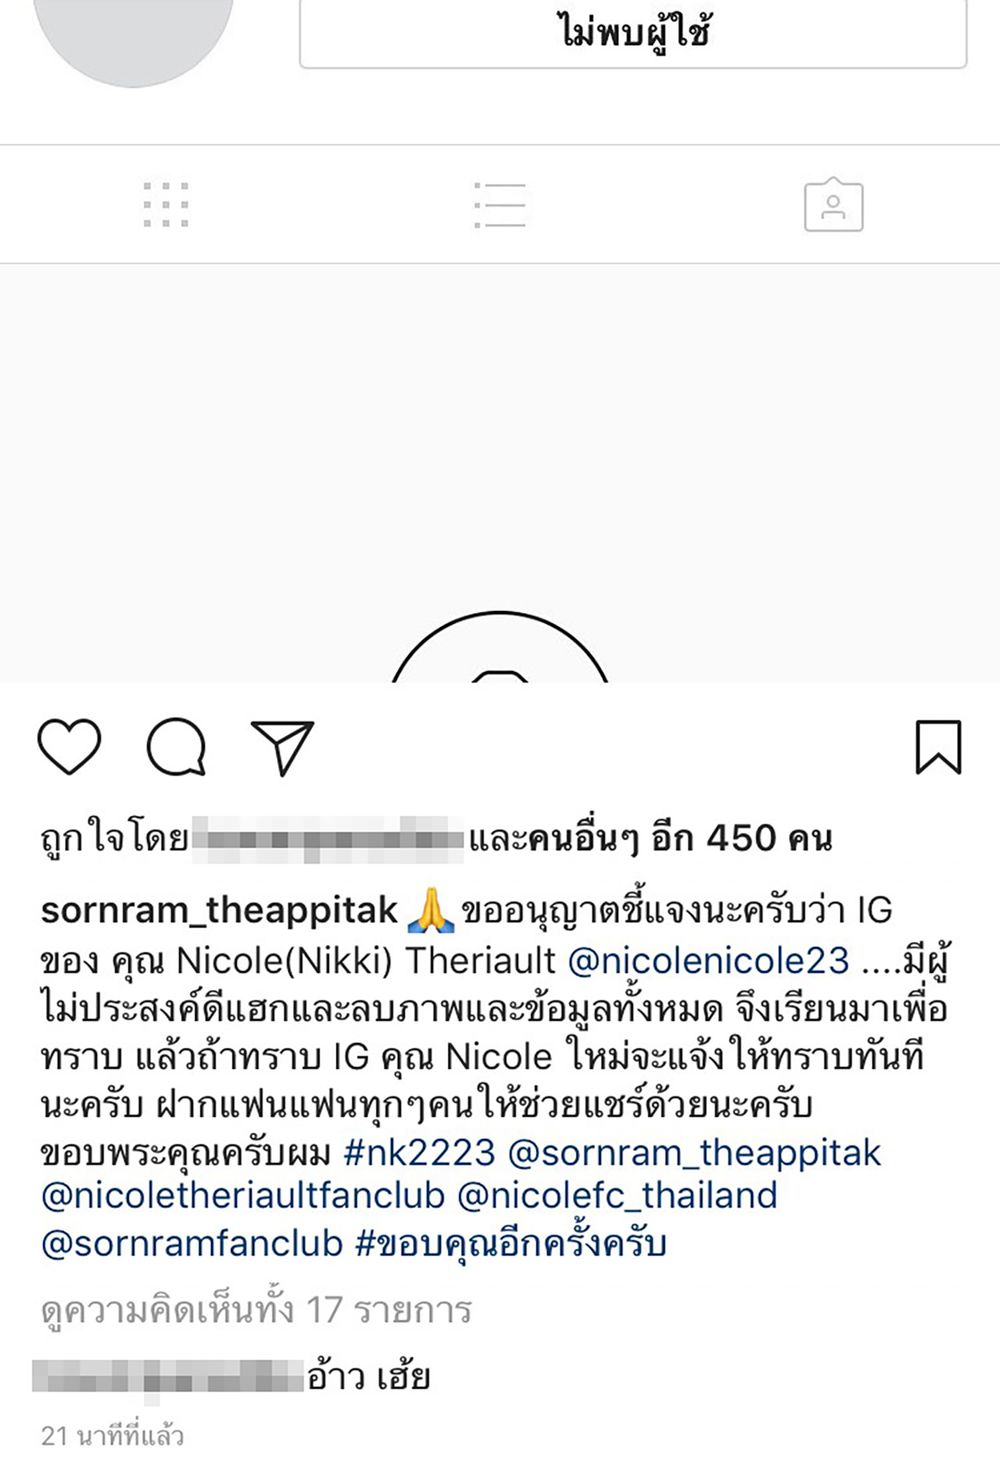Tap the ไม่พบผู้ใช้ button

coord(633,34)
